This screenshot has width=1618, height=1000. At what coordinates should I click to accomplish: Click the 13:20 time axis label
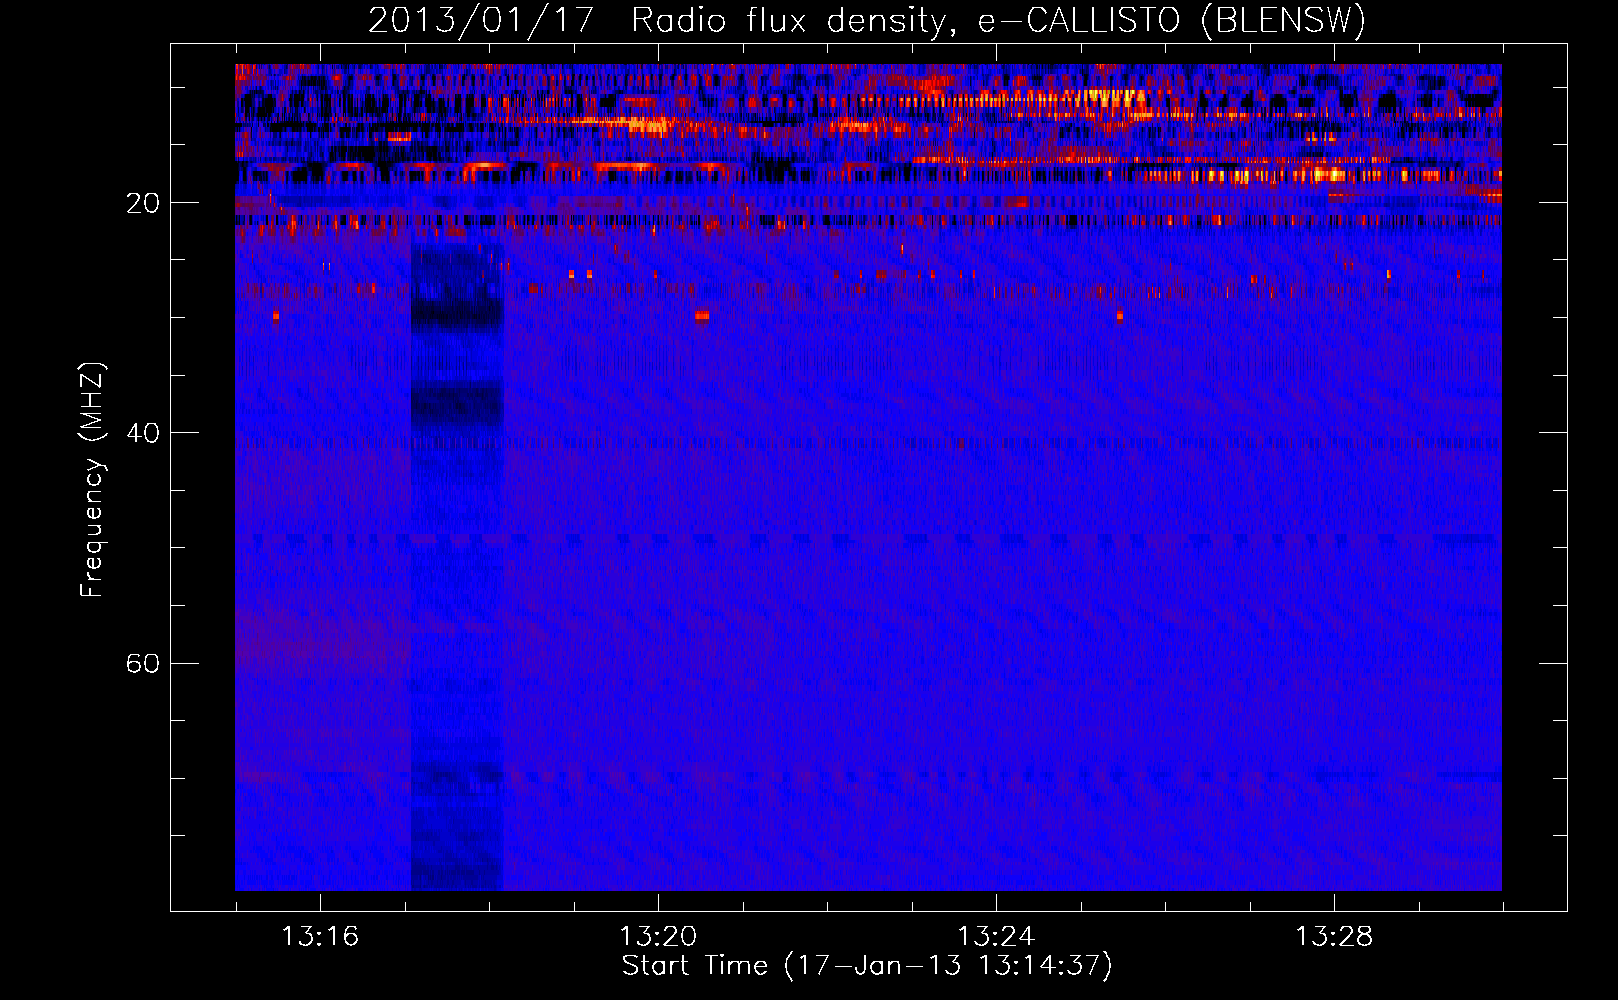[x=658, y=936]
